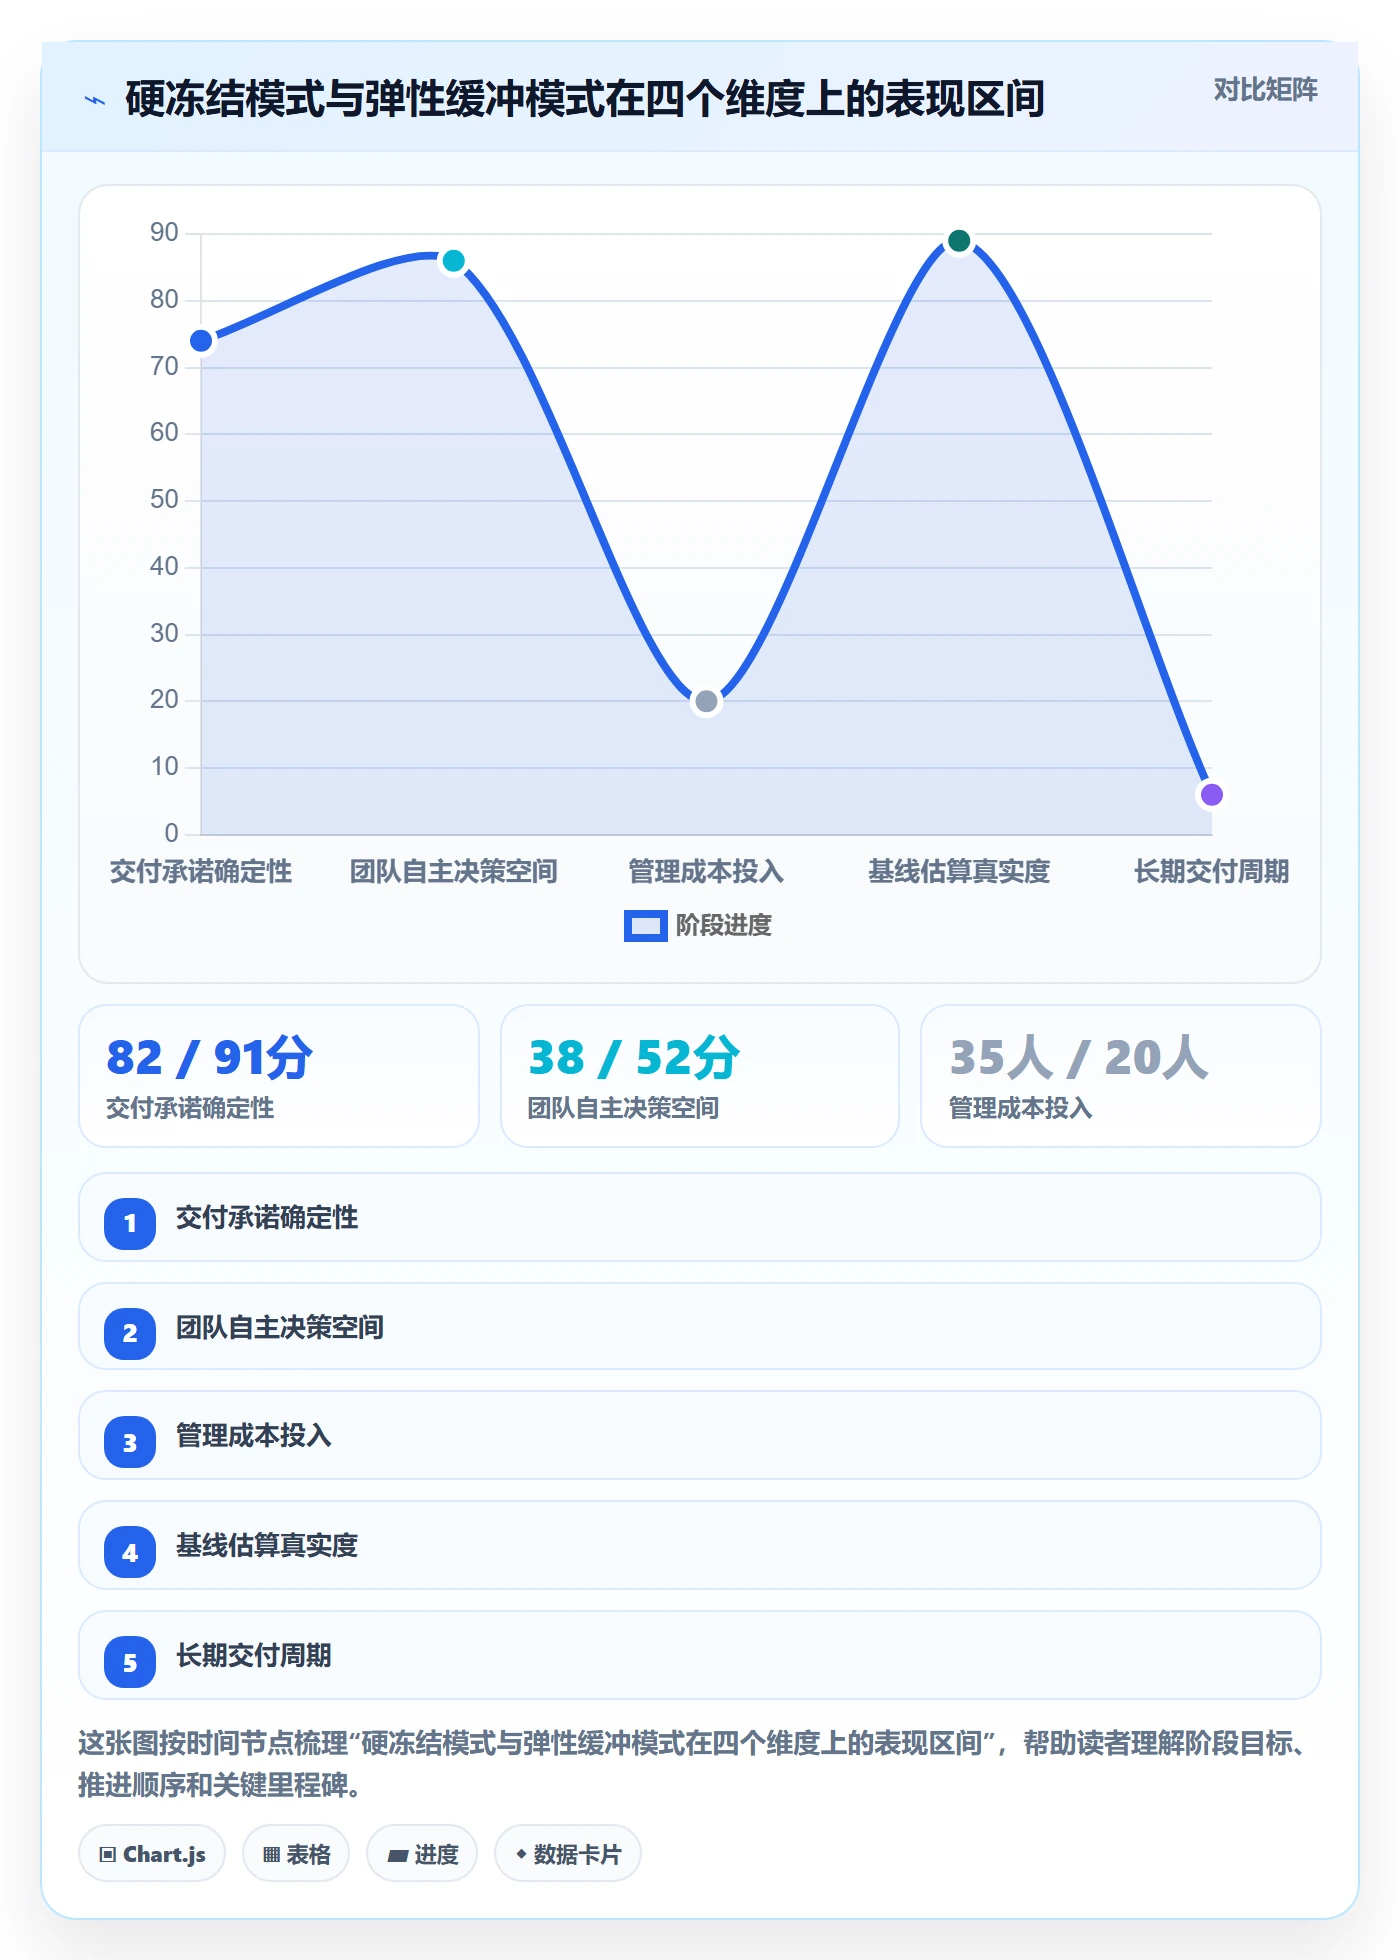Click the number 3 badge

point(130,1442)
